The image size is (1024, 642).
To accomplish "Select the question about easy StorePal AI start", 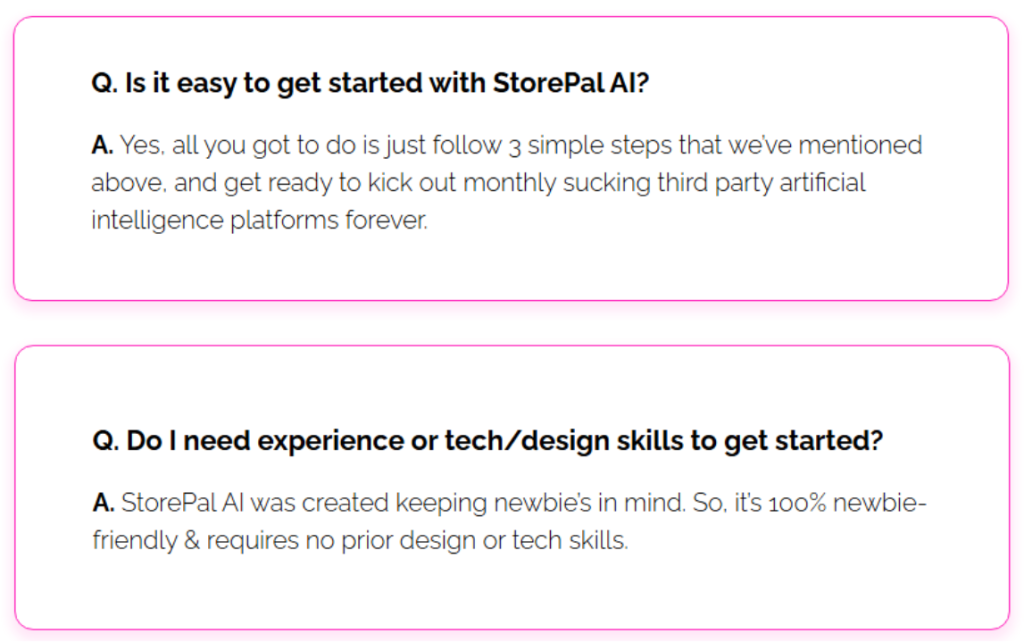I will (x=370, y=84).
